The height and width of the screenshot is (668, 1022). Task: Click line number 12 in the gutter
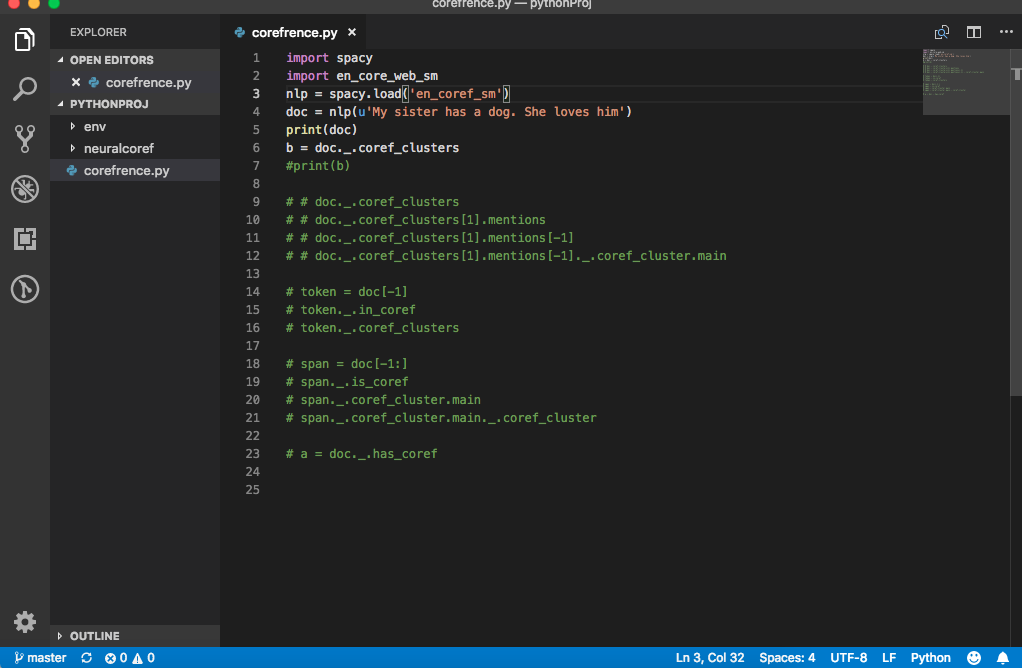253,255
